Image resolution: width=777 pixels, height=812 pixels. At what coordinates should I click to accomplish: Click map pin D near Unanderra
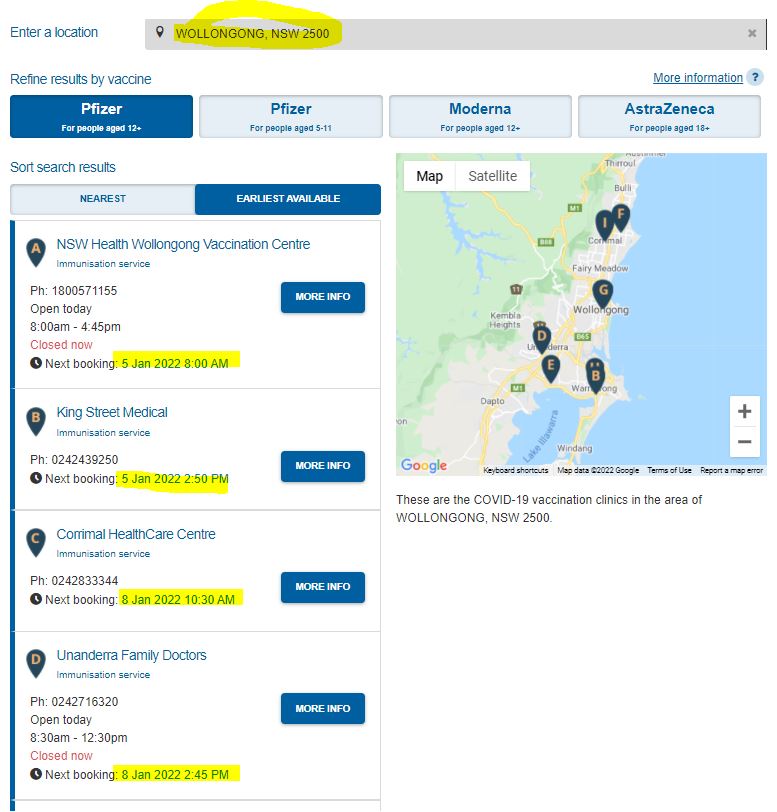pyautogui.click(x=541, y=339)
